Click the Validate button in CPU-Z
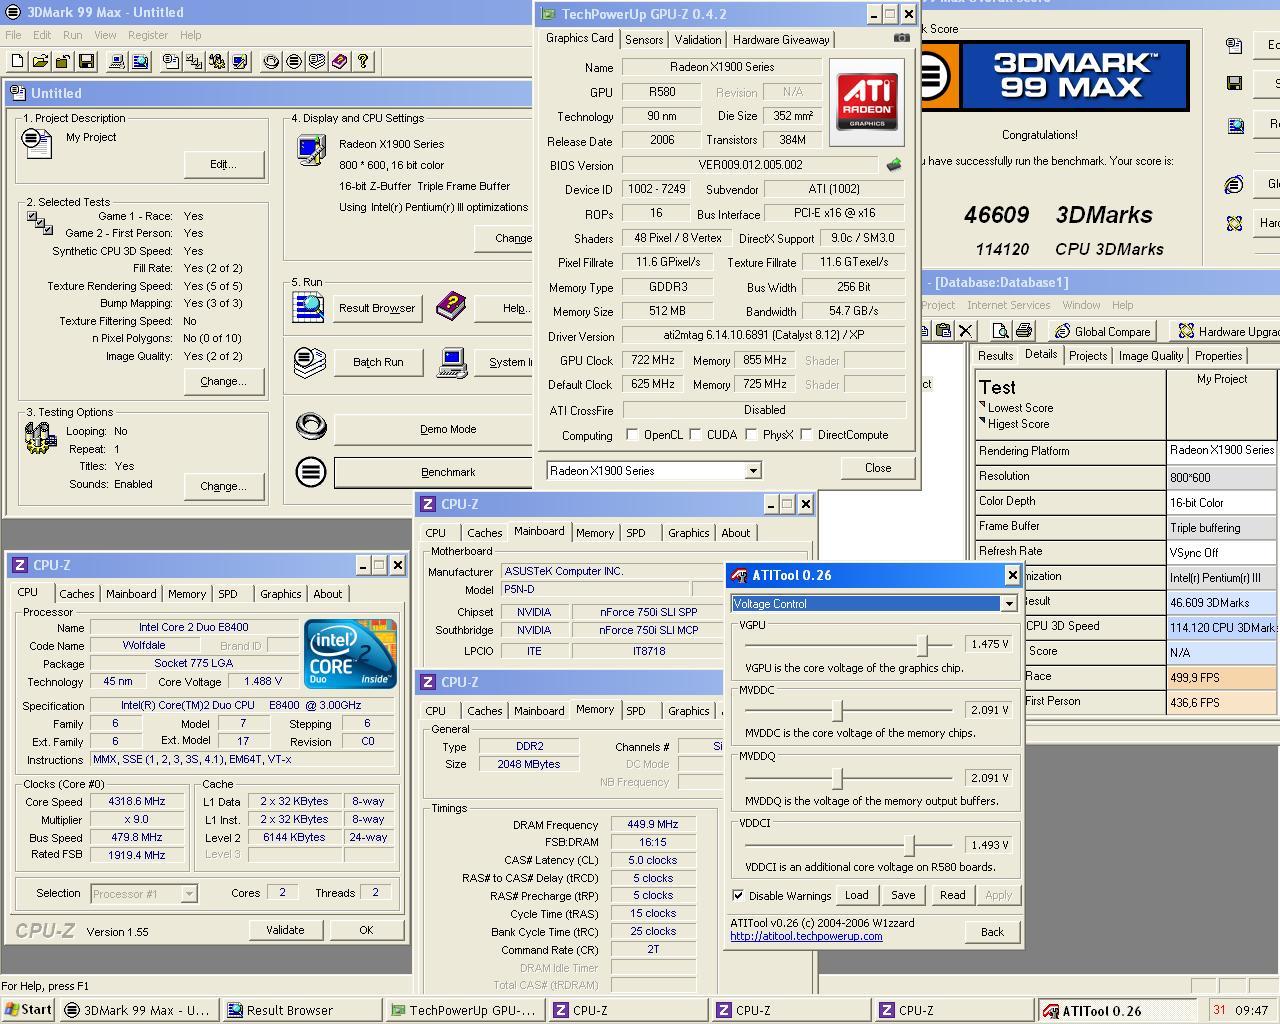Screen dimensions: 1280x1024 (285, 930)
